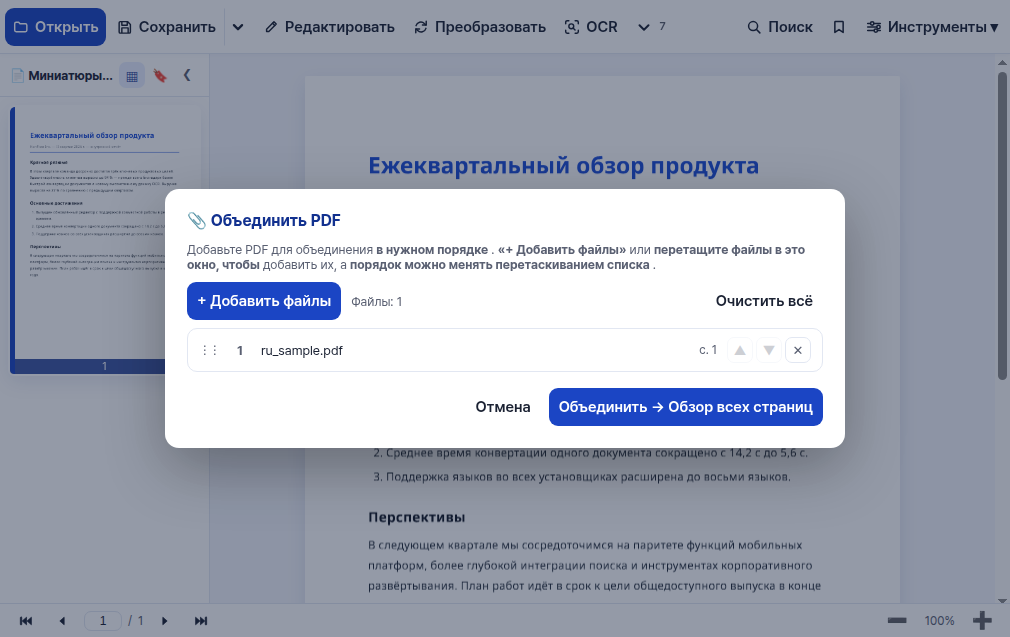The width and height of the screenshot is (1010, 637).
Task: Go to previous page arrow
Action: click(x=62, y=621)
